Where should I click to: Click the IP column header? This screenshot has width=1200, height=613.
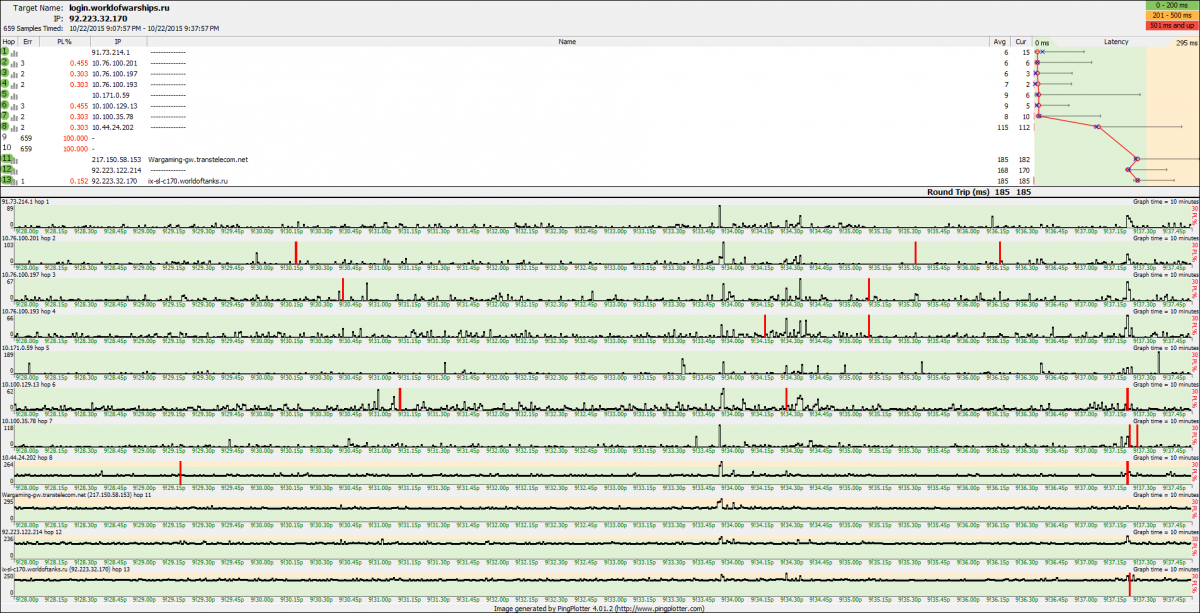click(118, 42)
